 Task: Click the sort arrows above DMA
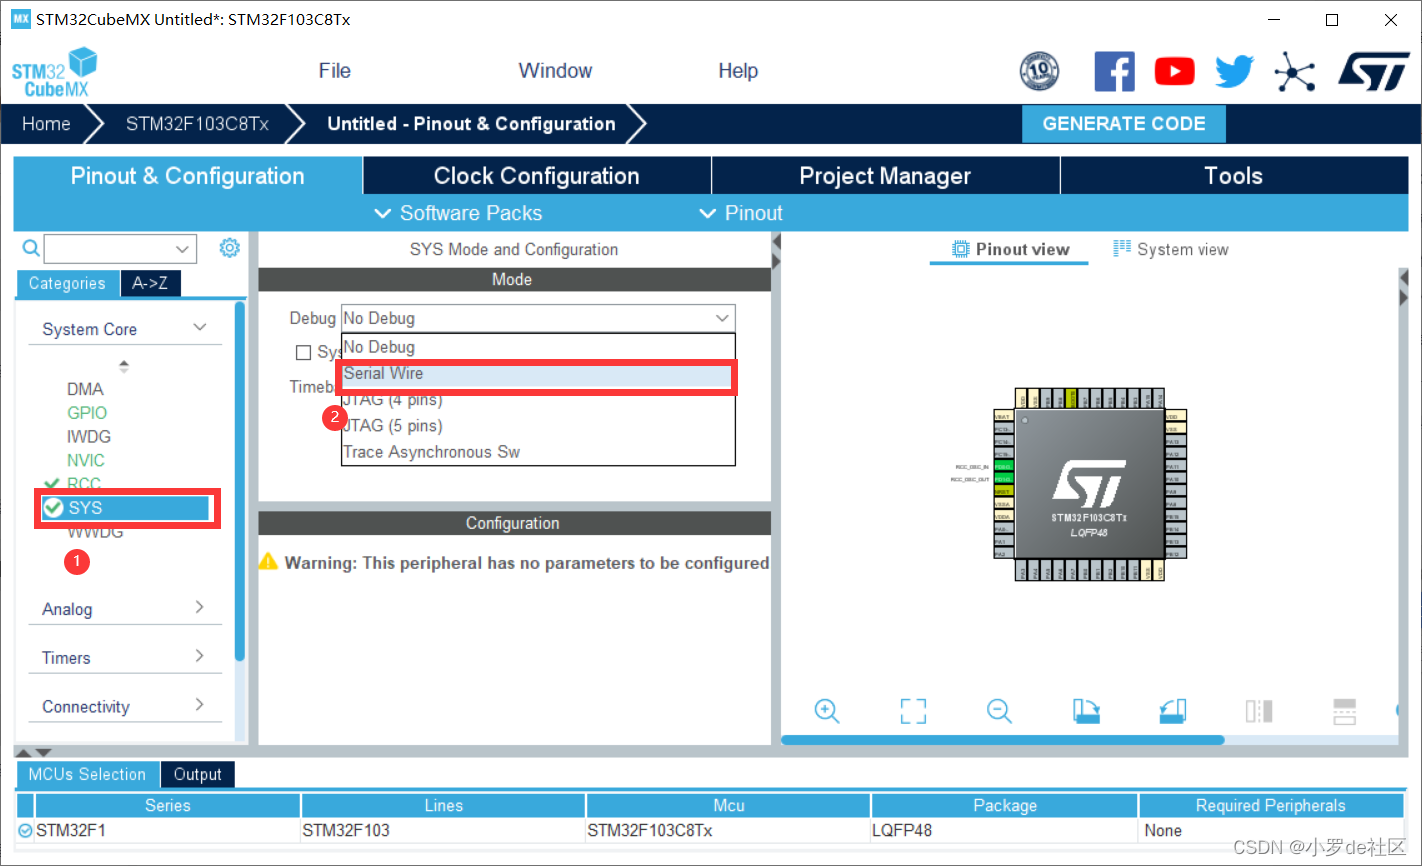(124, 366)
